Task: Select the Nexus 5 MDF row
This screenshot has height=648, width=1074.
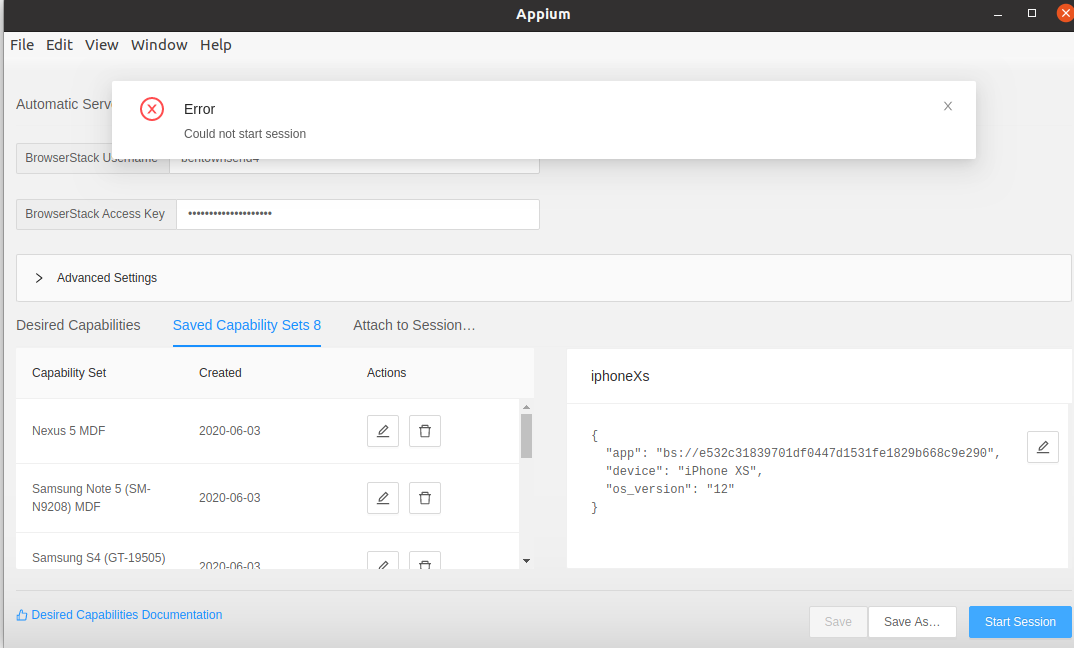Action: click(x=267, y=431)
